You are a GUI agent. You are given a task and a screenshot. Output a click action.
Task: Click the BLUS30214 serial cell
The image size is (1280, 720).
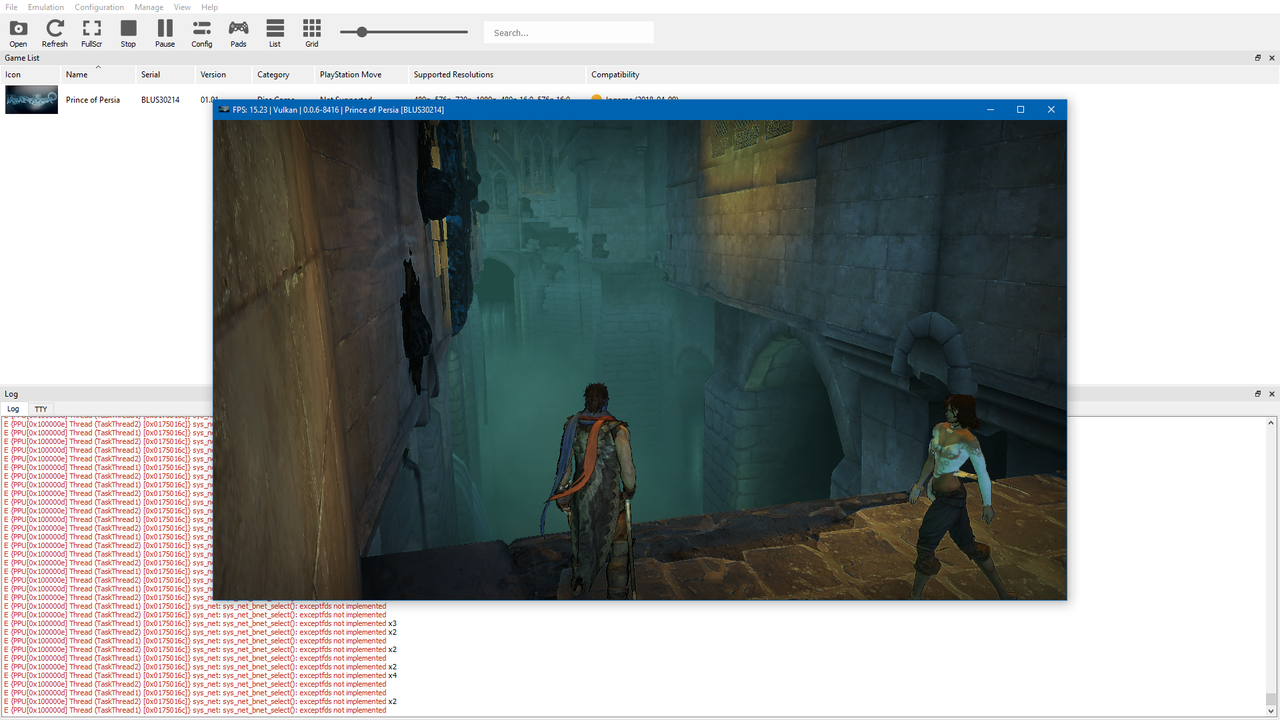[x=160, y=100]
